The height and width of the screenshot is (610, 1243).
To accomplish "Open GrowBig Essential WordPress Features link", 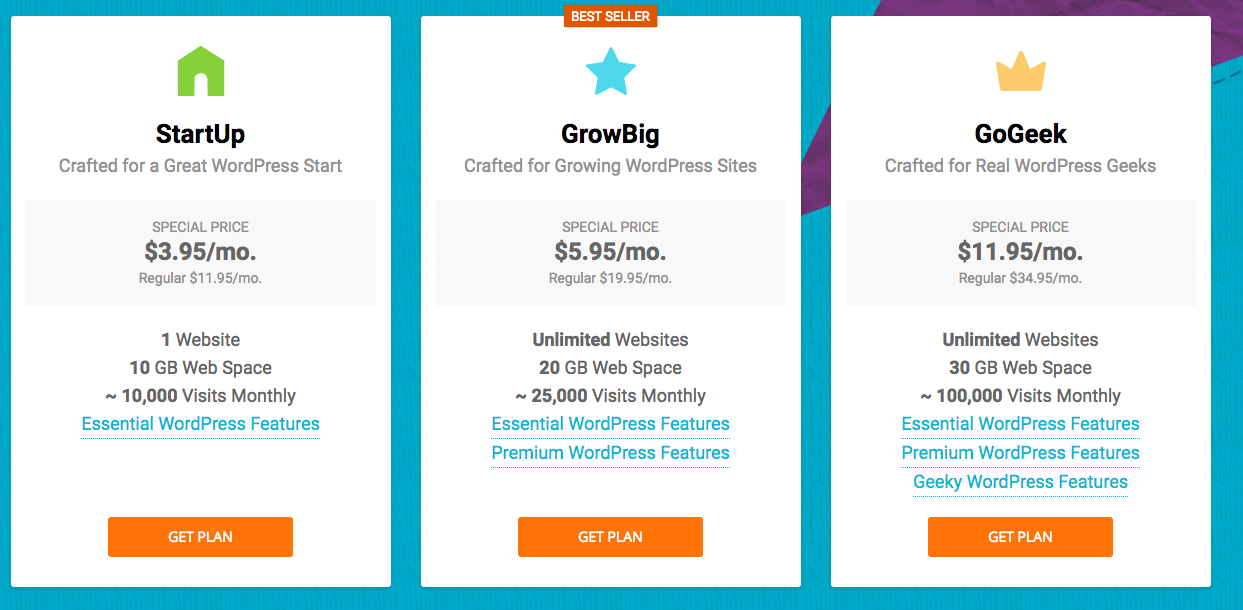I will click(611, 424).
